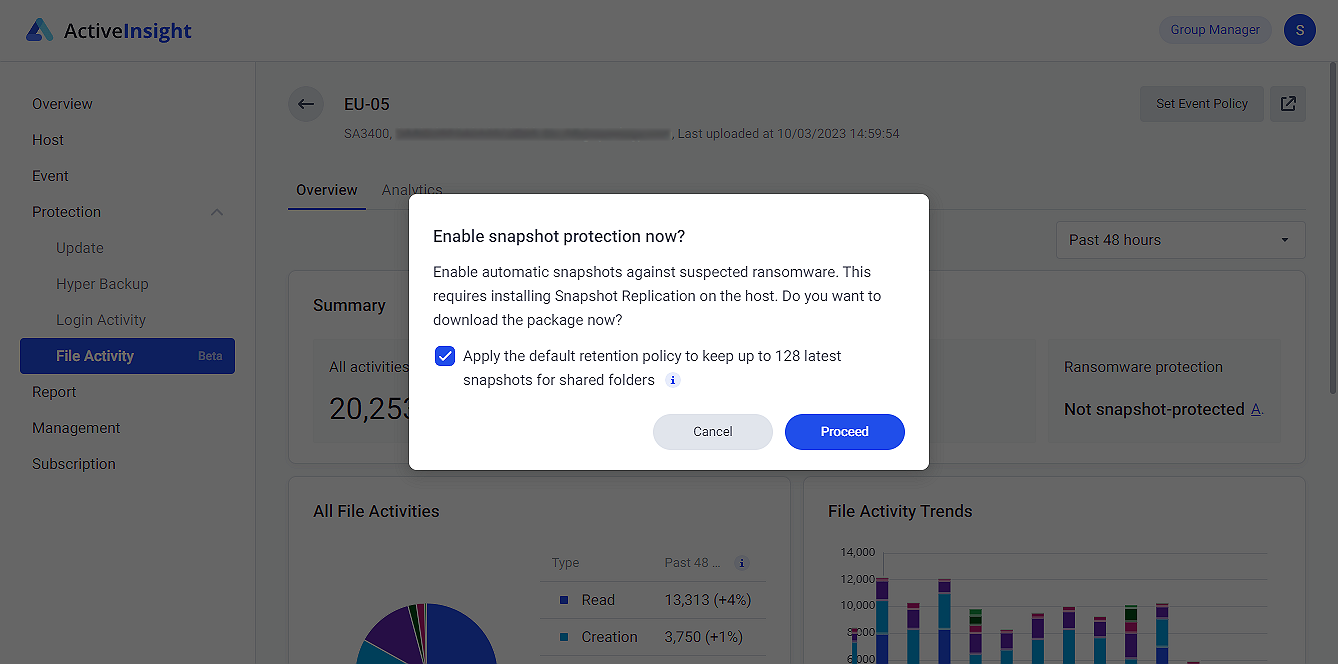Click the Group Manager badge
Image resolution: width=1338 pixels, height=664 pixels.
click(x=1215, y=30)
